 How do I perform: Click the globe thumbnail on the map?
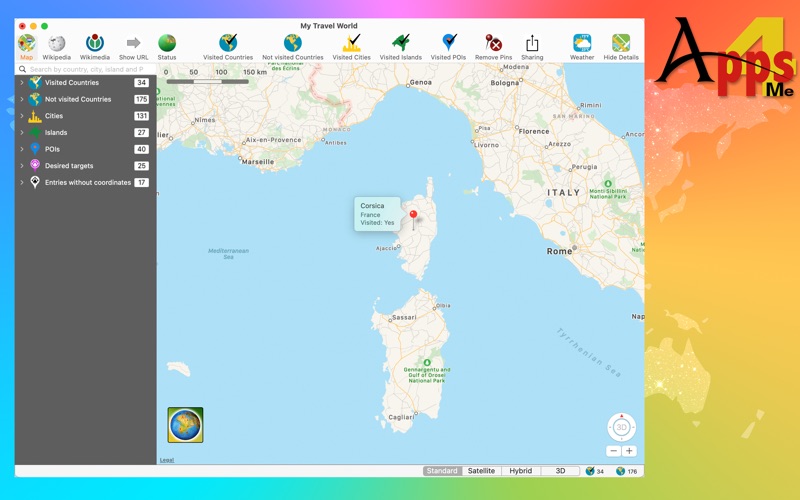coord(185,424)
